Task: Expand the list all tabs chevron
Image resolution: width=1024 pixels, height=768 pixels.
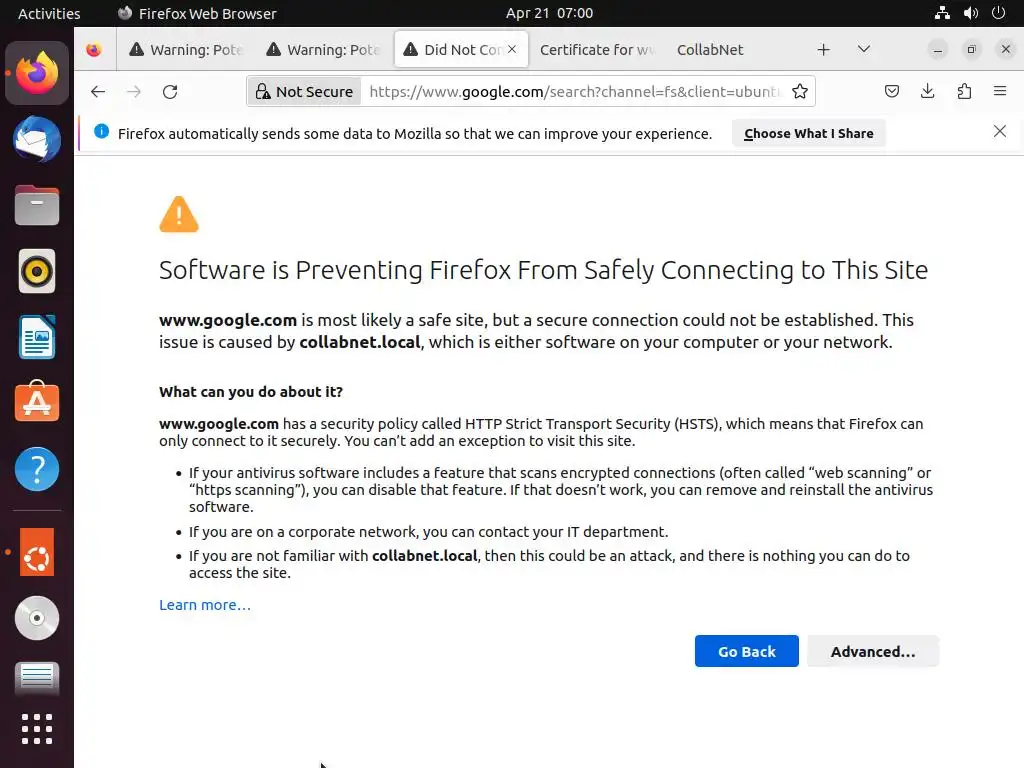Action: click(864, 49)
